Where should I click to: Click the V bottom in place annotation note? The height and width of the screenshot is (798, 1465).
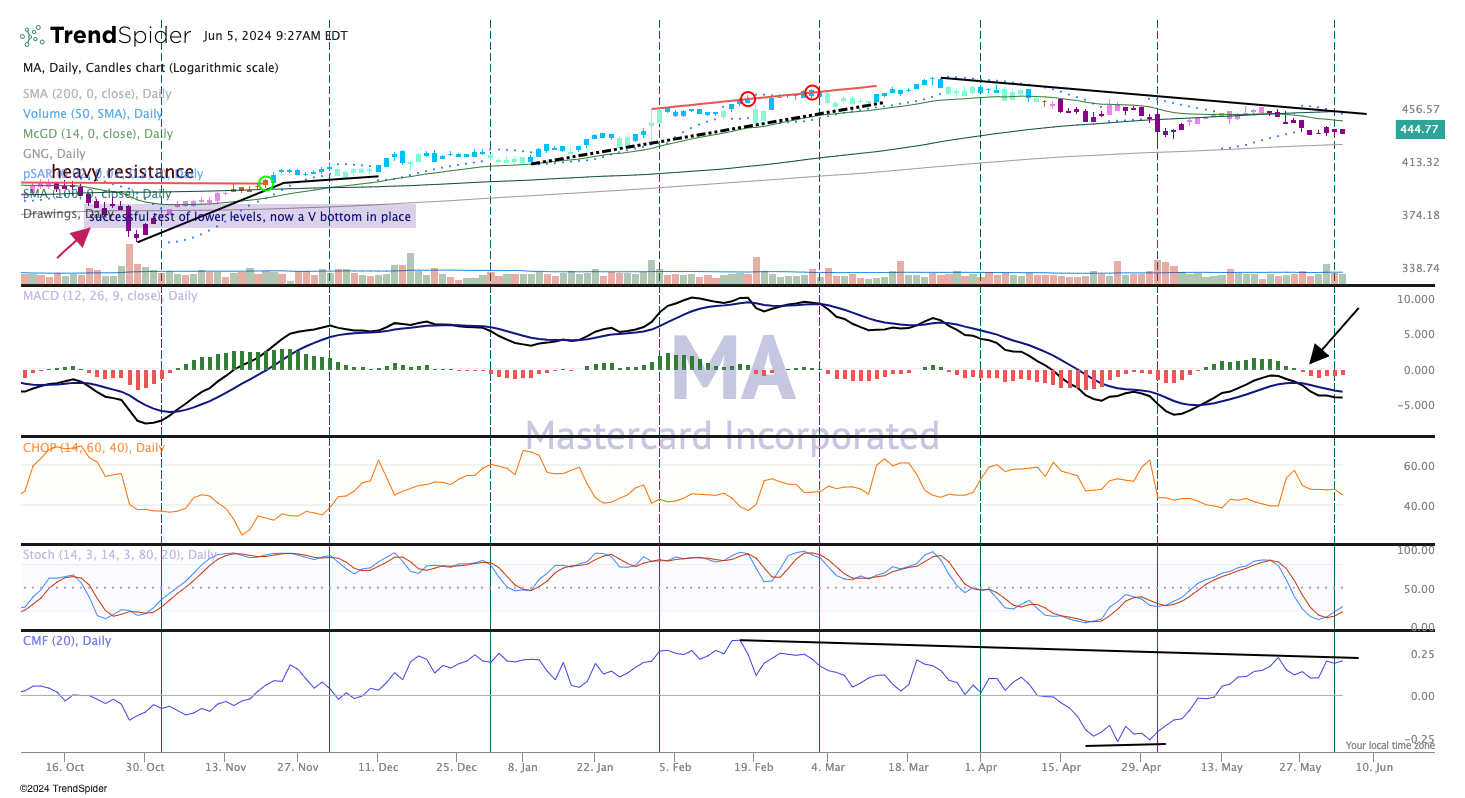pyautogui.click(x=250, y=217)
